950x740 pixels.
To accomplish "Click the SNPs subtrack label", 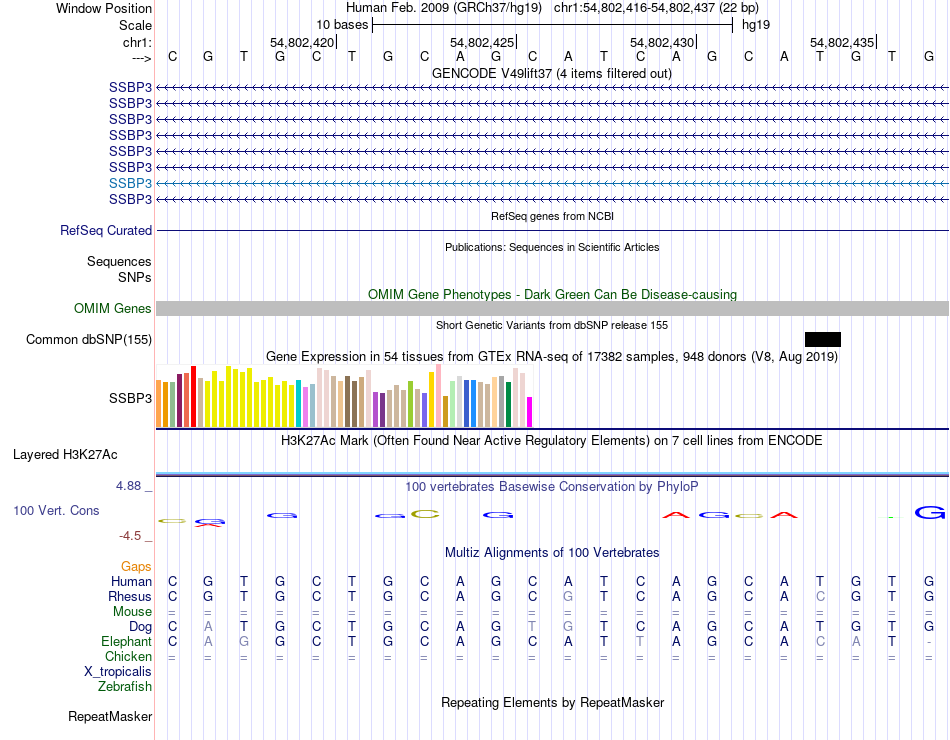I will tap(135, 277).
